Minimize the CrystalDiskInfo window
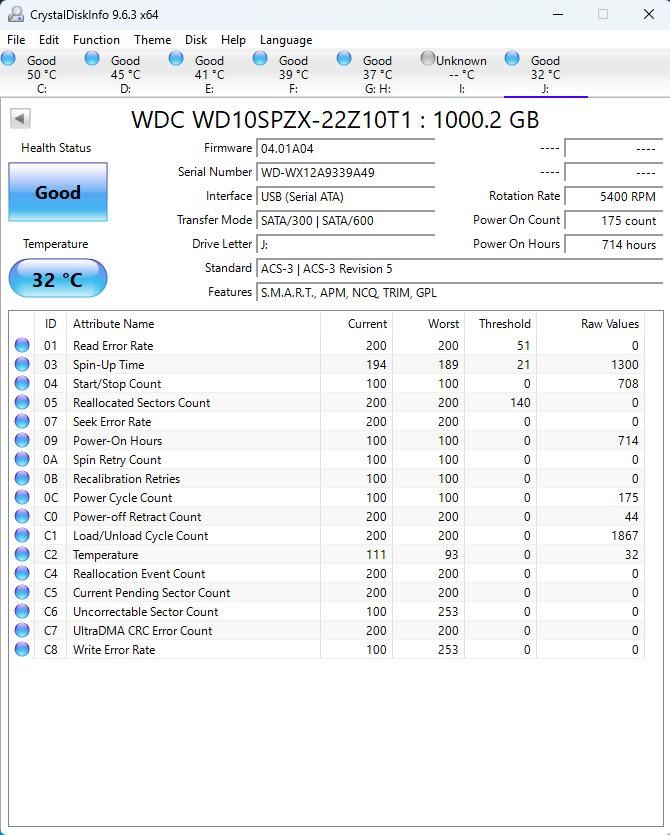 point(558,14)
